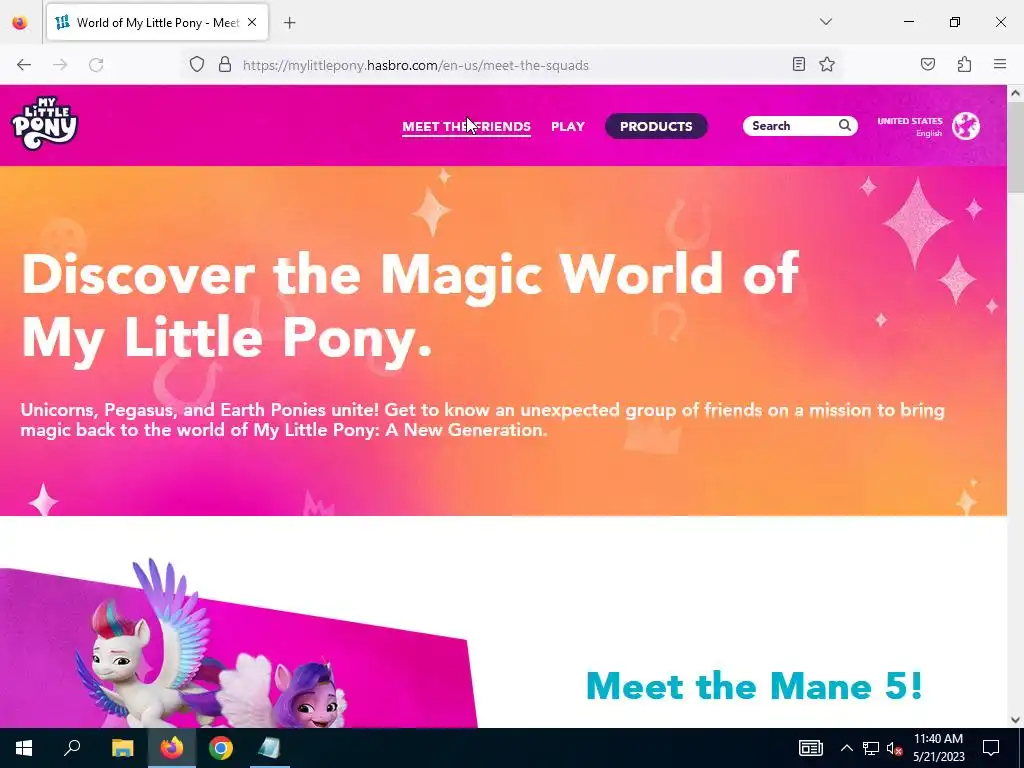Open the Firefox extensions puzzle icon

(964, 64)
